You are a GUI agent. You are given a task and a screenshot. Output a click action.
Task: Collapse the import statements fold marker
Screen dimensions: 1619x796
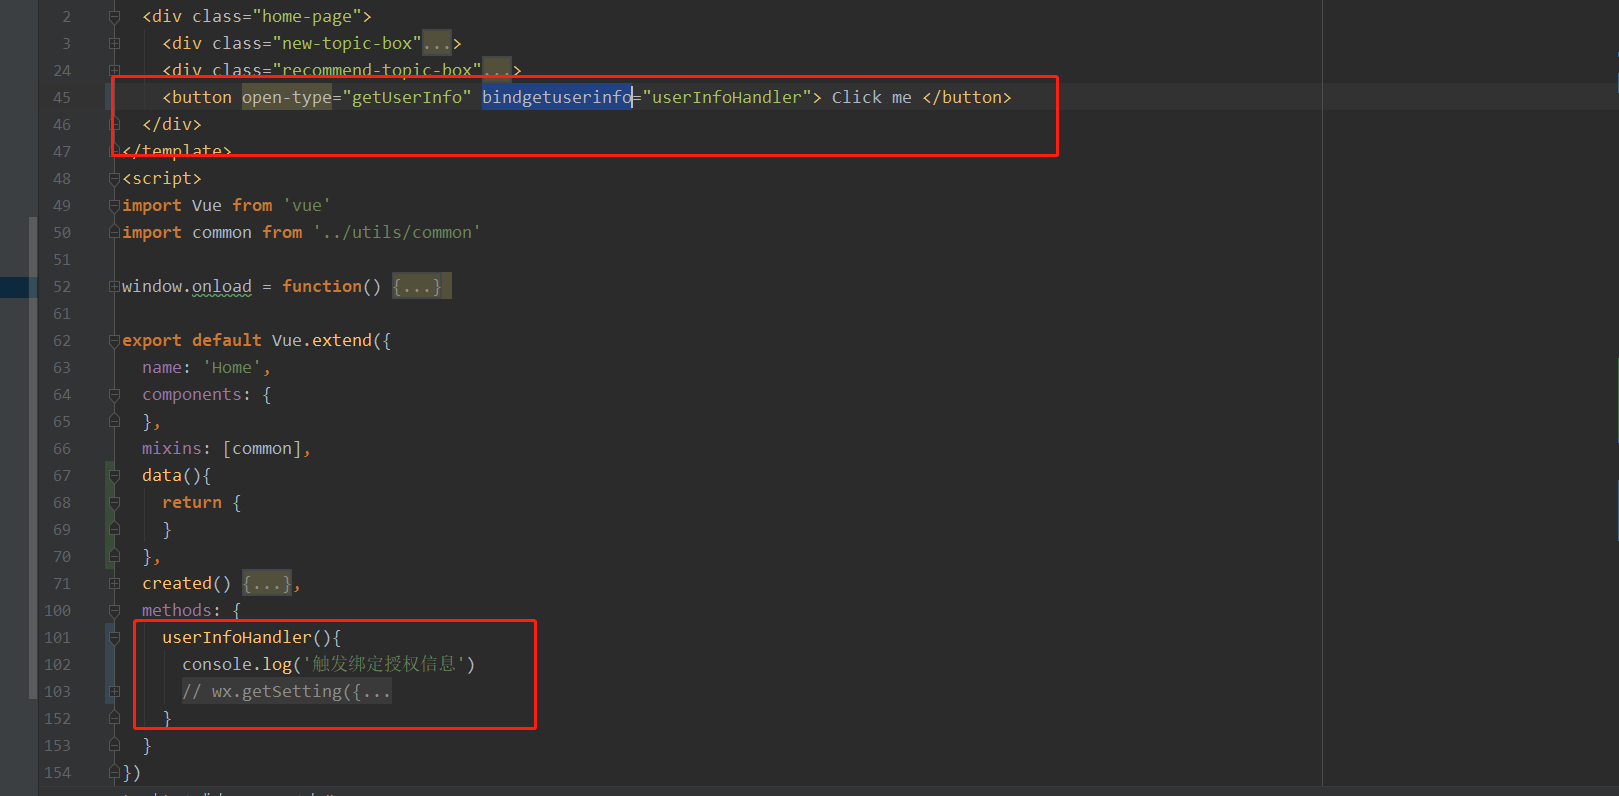[x=114, y=205]
